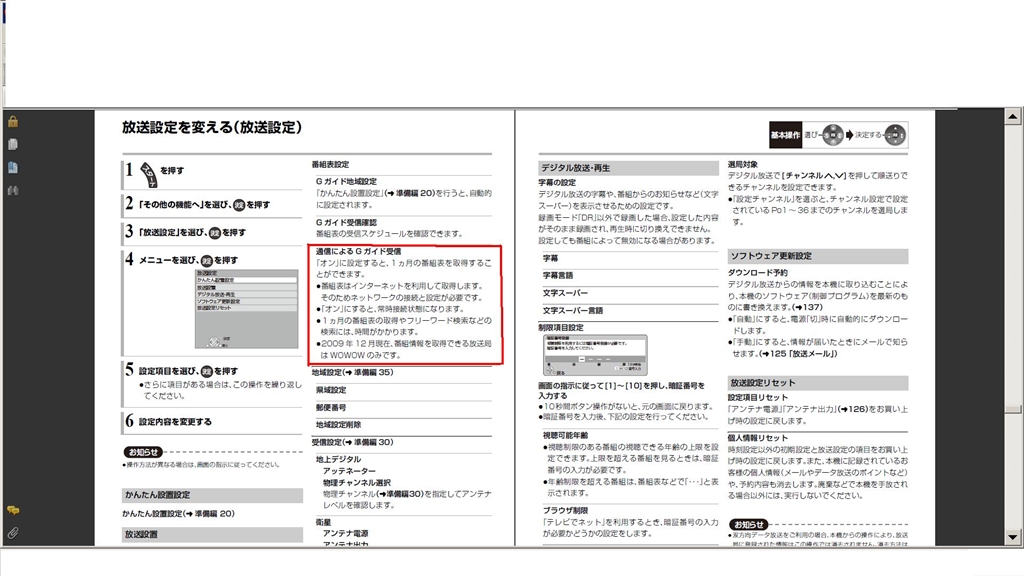Image resolution: width=1024 pixels, height=576 pixels.
Task: Follow the かんたん設置設定(→準備編 20) reference
Action: pyautogui.click(x=178, y=514)
